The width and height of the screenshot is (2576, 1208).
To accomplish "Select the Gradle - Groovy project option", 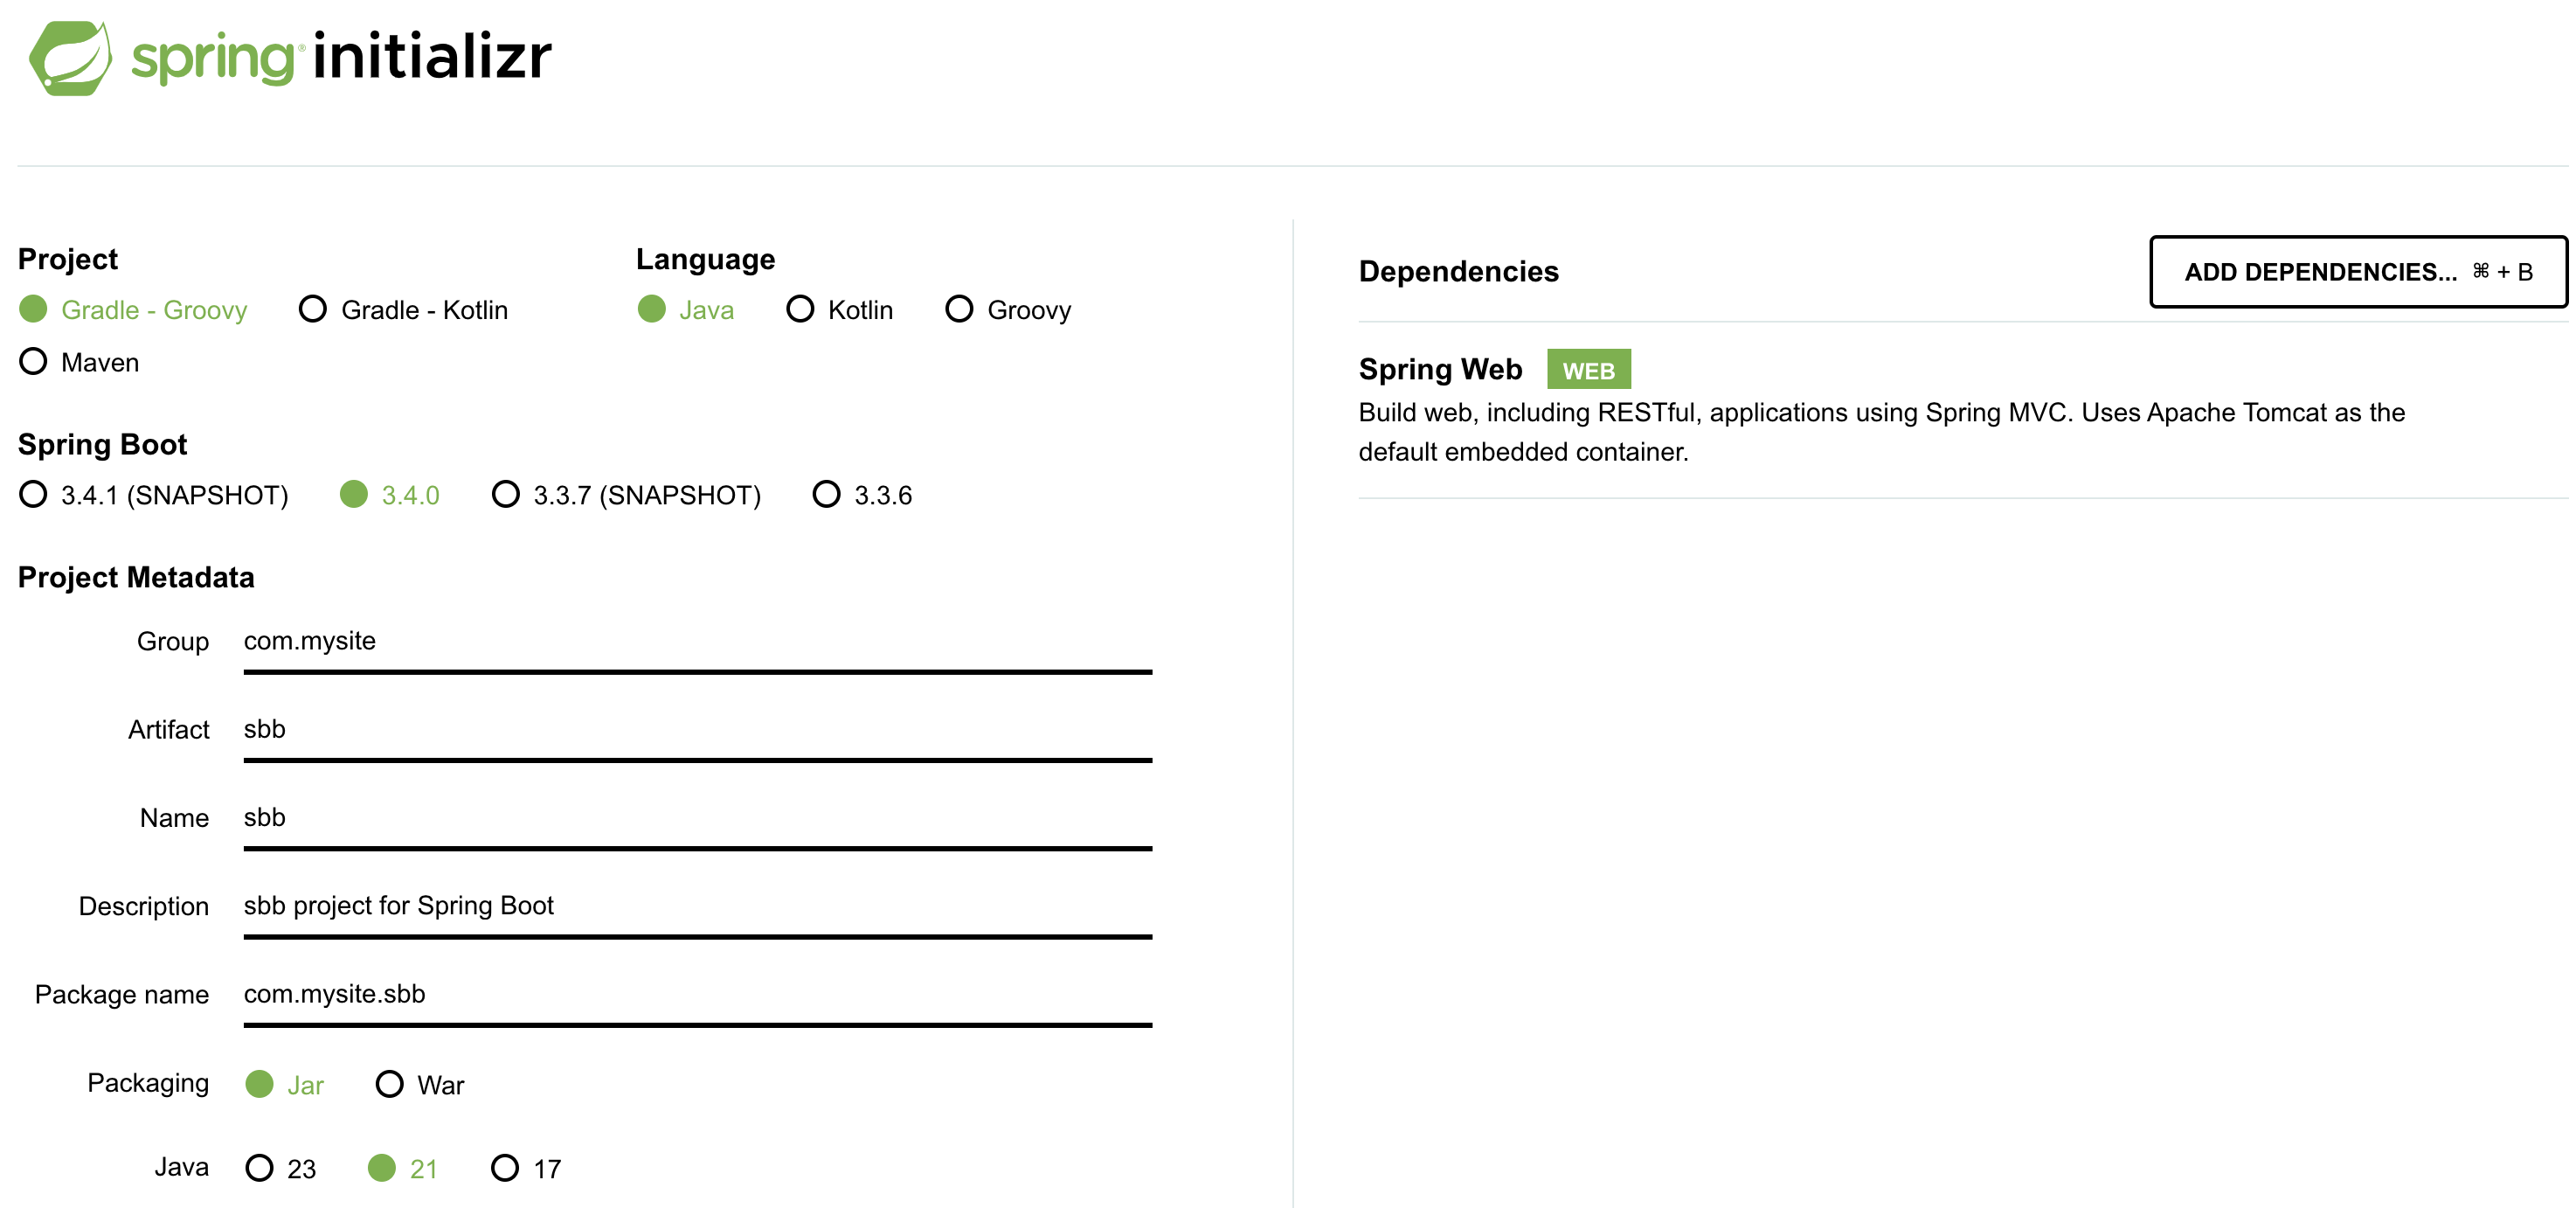I will pos(133,310).
